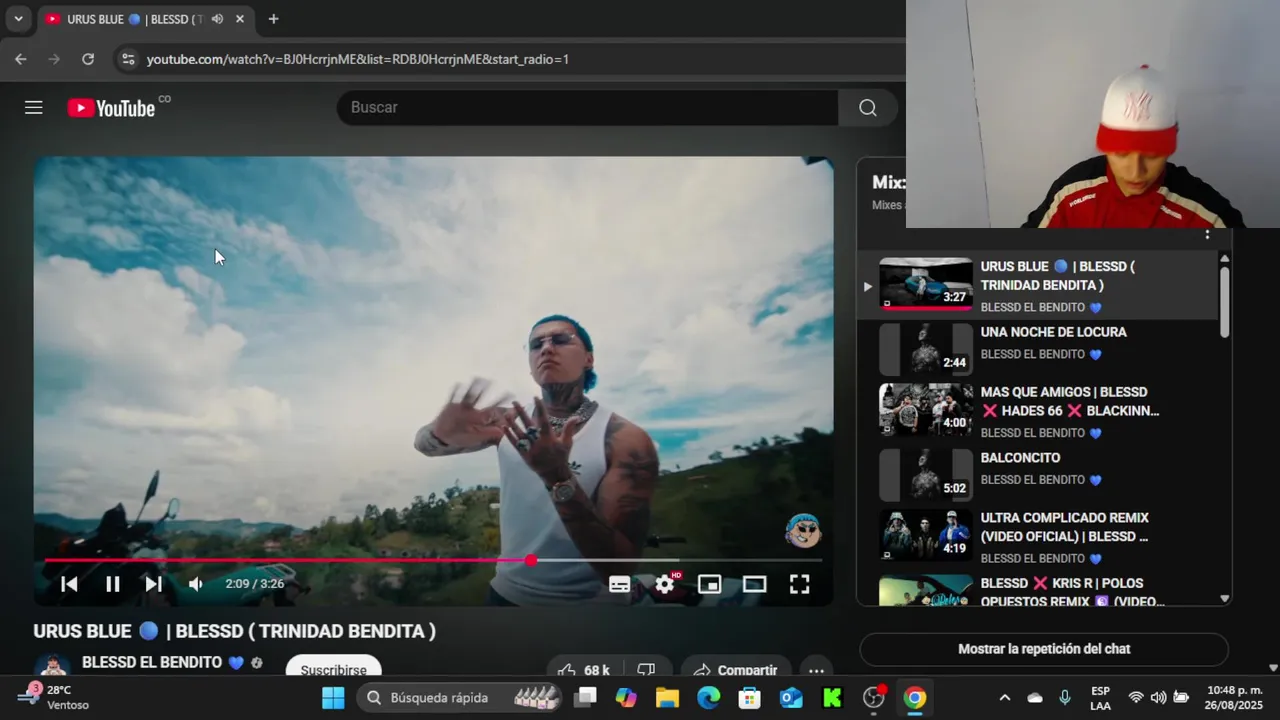
Task: Open mix playlist three-dot options
Action: click(x=1207, y=234)
